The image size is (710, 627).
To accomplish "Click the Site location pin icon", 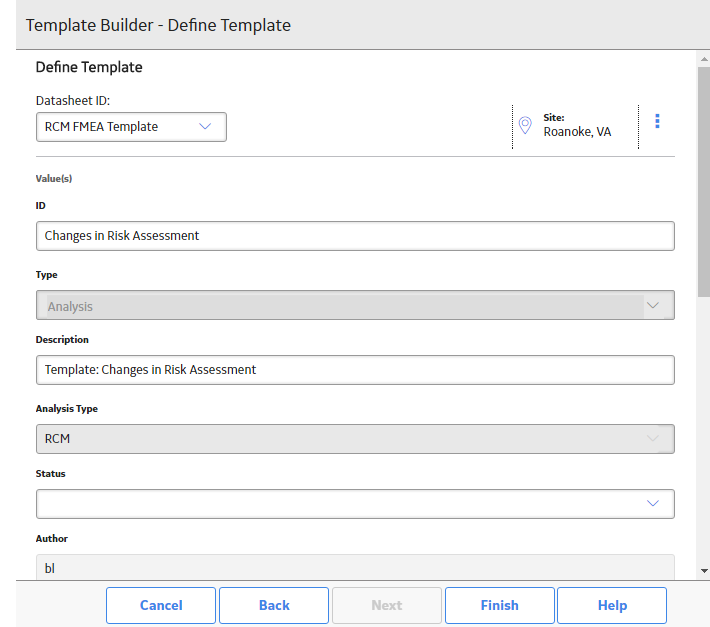I will tap(525, 125).
